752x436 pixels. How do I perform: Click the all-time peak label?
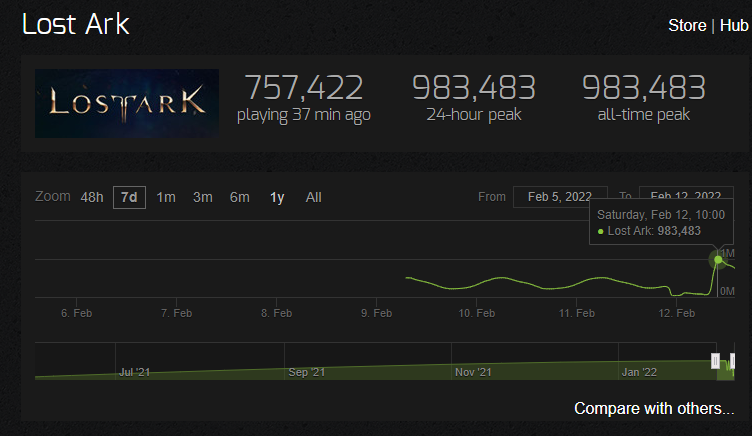click(x=644, y=115)
